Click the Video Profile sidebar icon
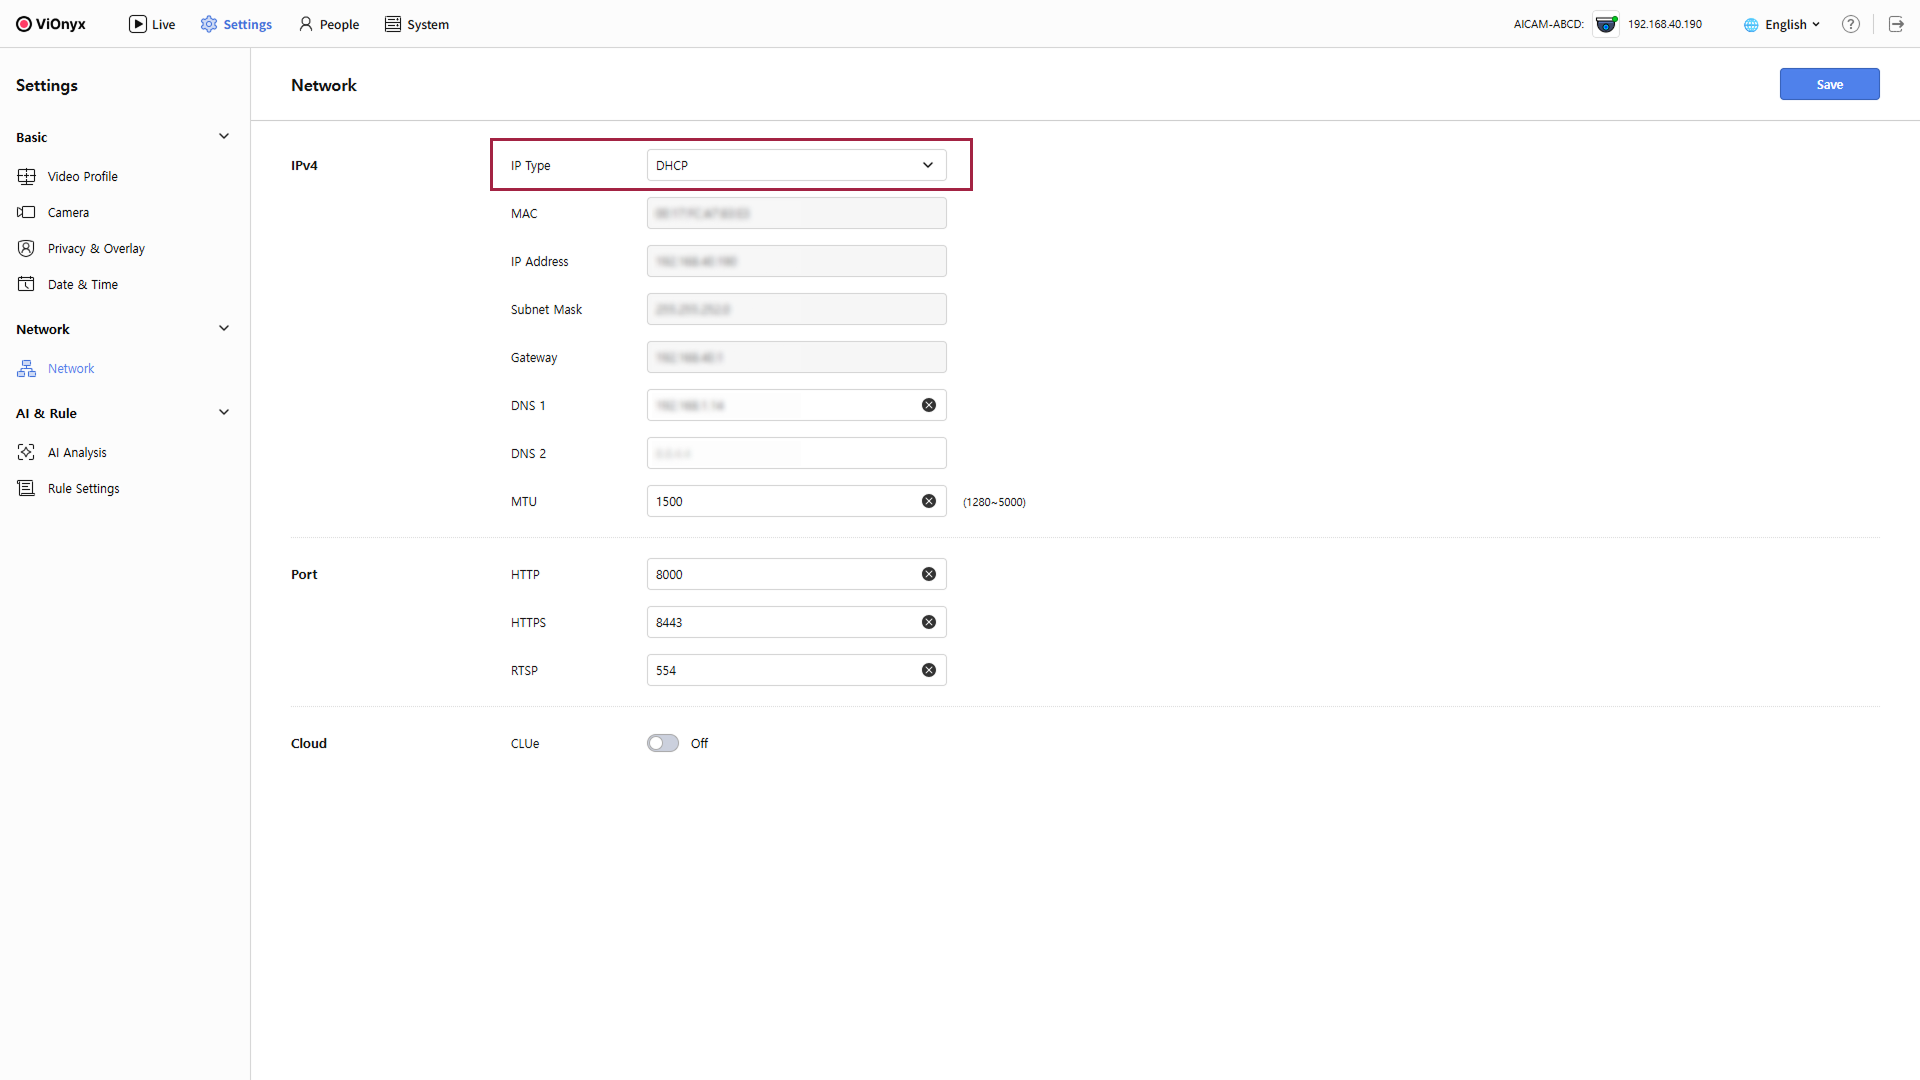 27,177
